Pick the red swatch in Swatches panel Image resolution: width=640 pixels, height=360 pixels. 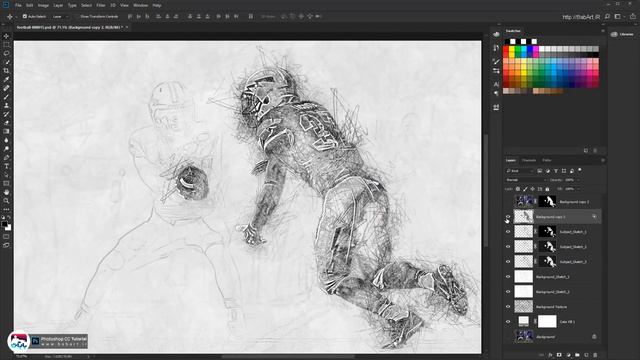[506, 49]
